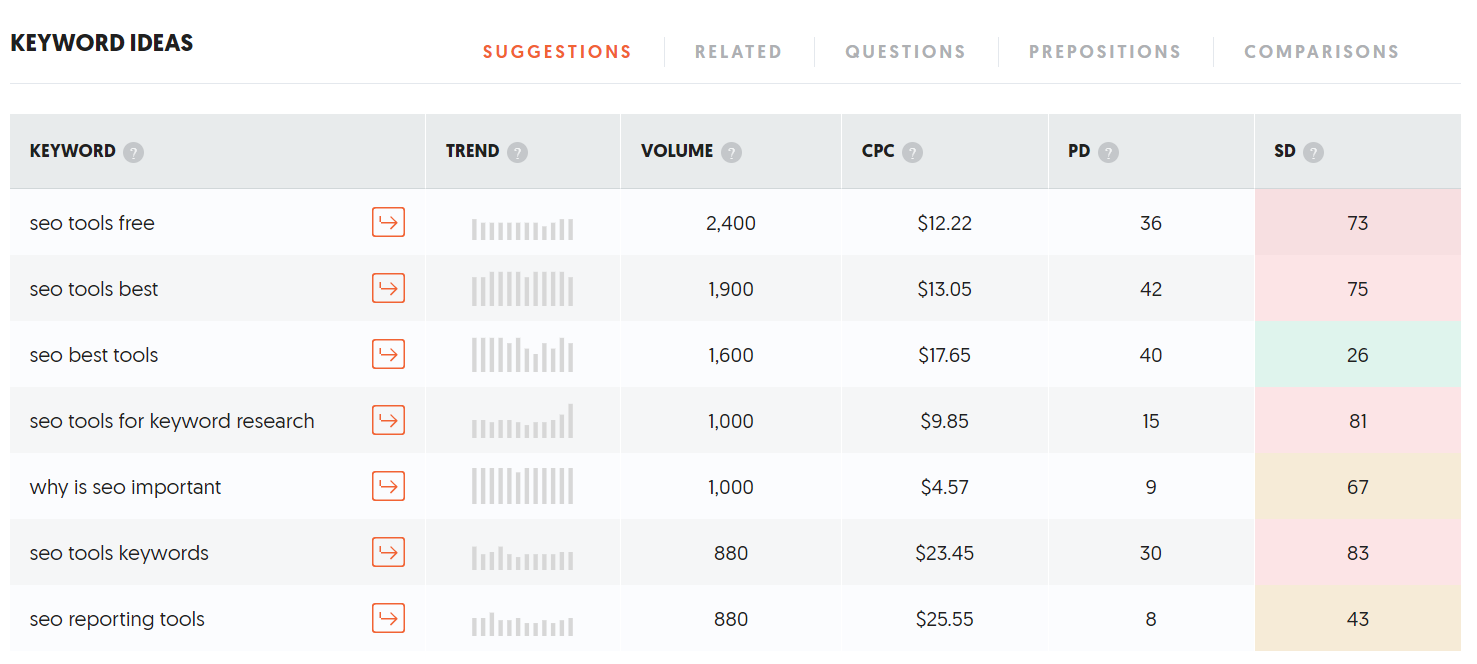Open arrow icon beside 'seo tools best'
The width and height of the screenshot is (1477, 664).
pyautogui.click(x=388, y=288)
